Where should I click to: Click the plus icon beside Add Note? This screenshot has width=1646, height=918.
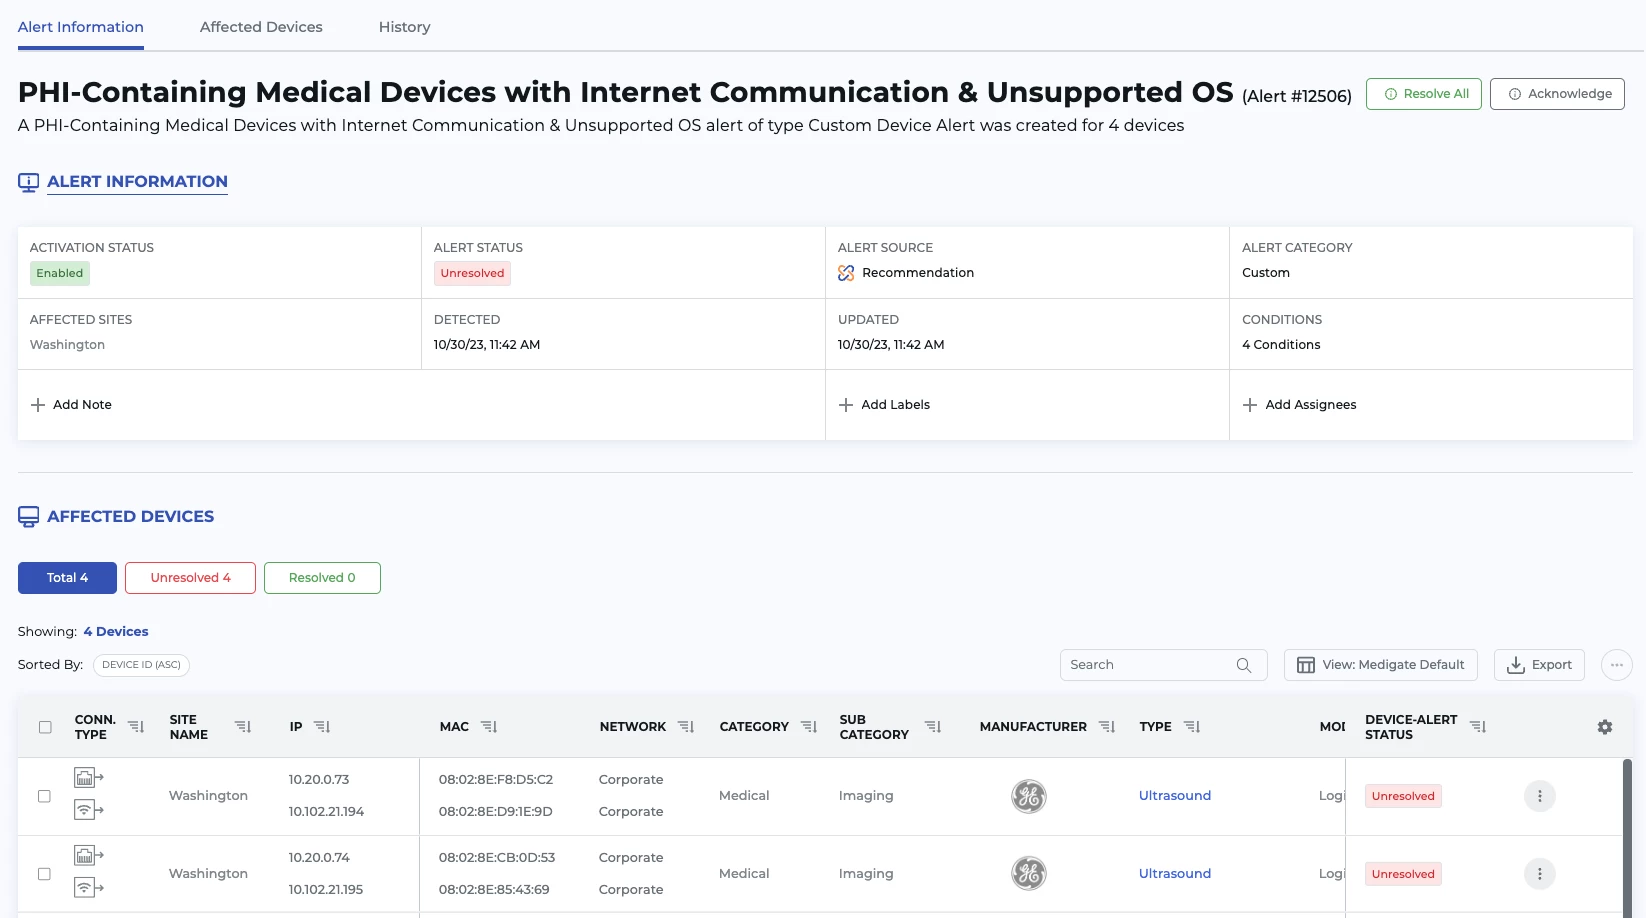pos(38,405)
